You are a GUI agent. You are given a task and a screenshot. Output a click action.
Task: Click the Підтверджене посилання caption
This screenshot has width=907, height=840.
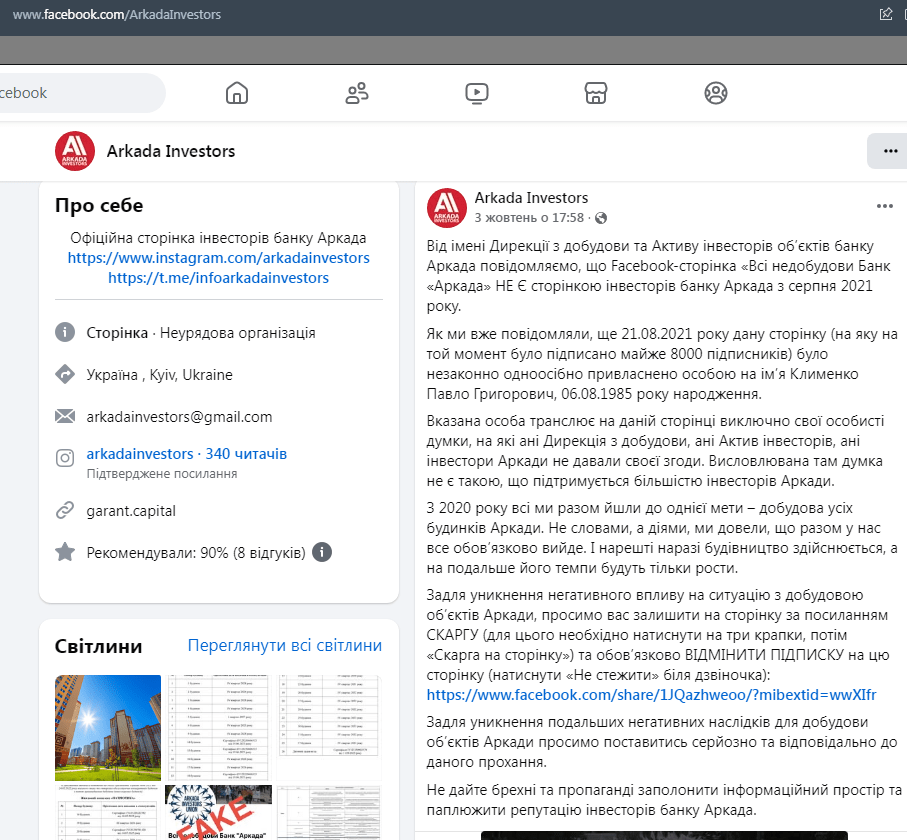162,474
